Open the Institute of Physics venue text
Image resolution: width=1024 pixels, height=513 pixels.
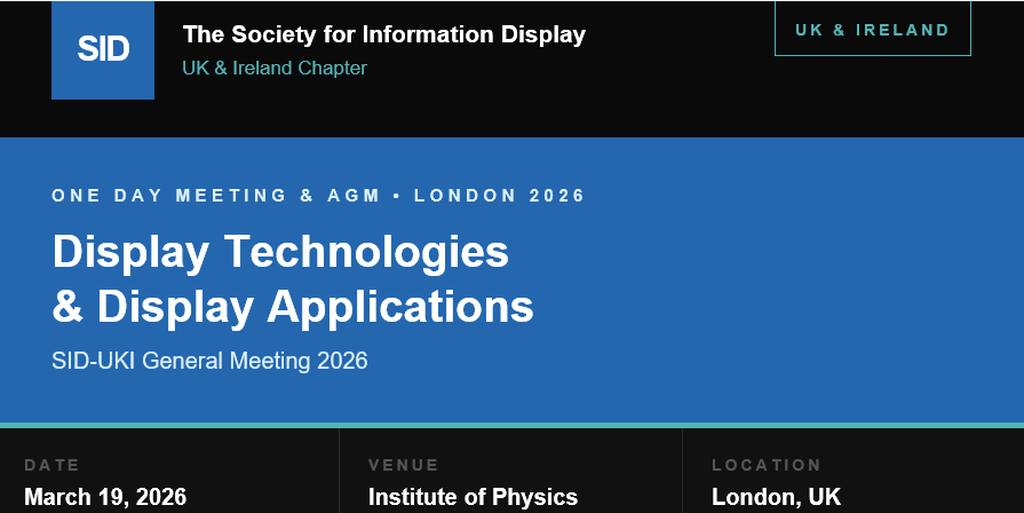[473, 497]
